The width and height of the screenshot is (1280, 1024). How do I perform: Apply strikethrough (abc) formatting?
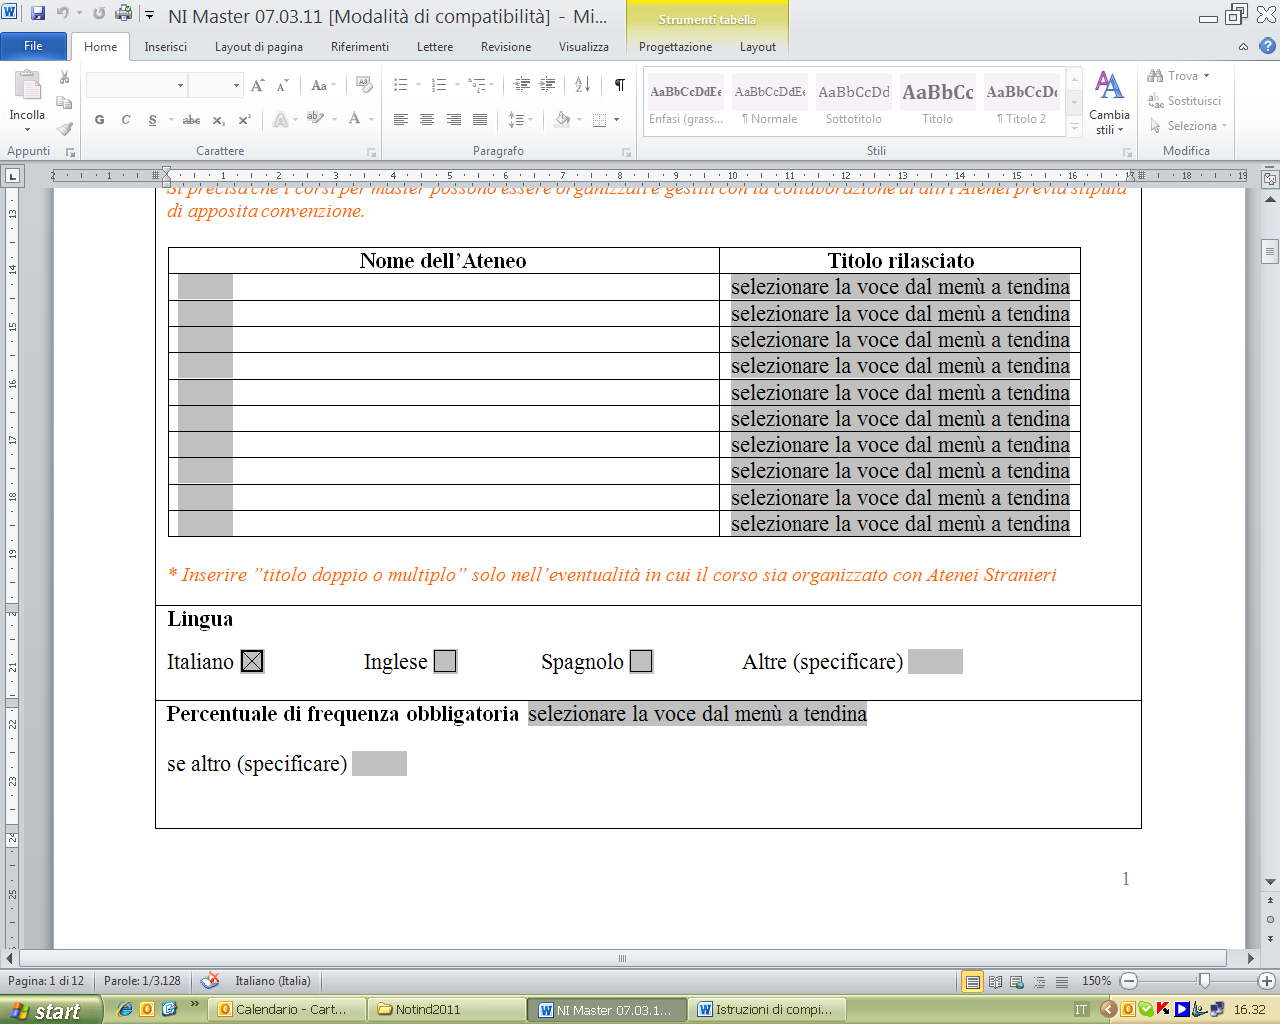pos(191,119)
